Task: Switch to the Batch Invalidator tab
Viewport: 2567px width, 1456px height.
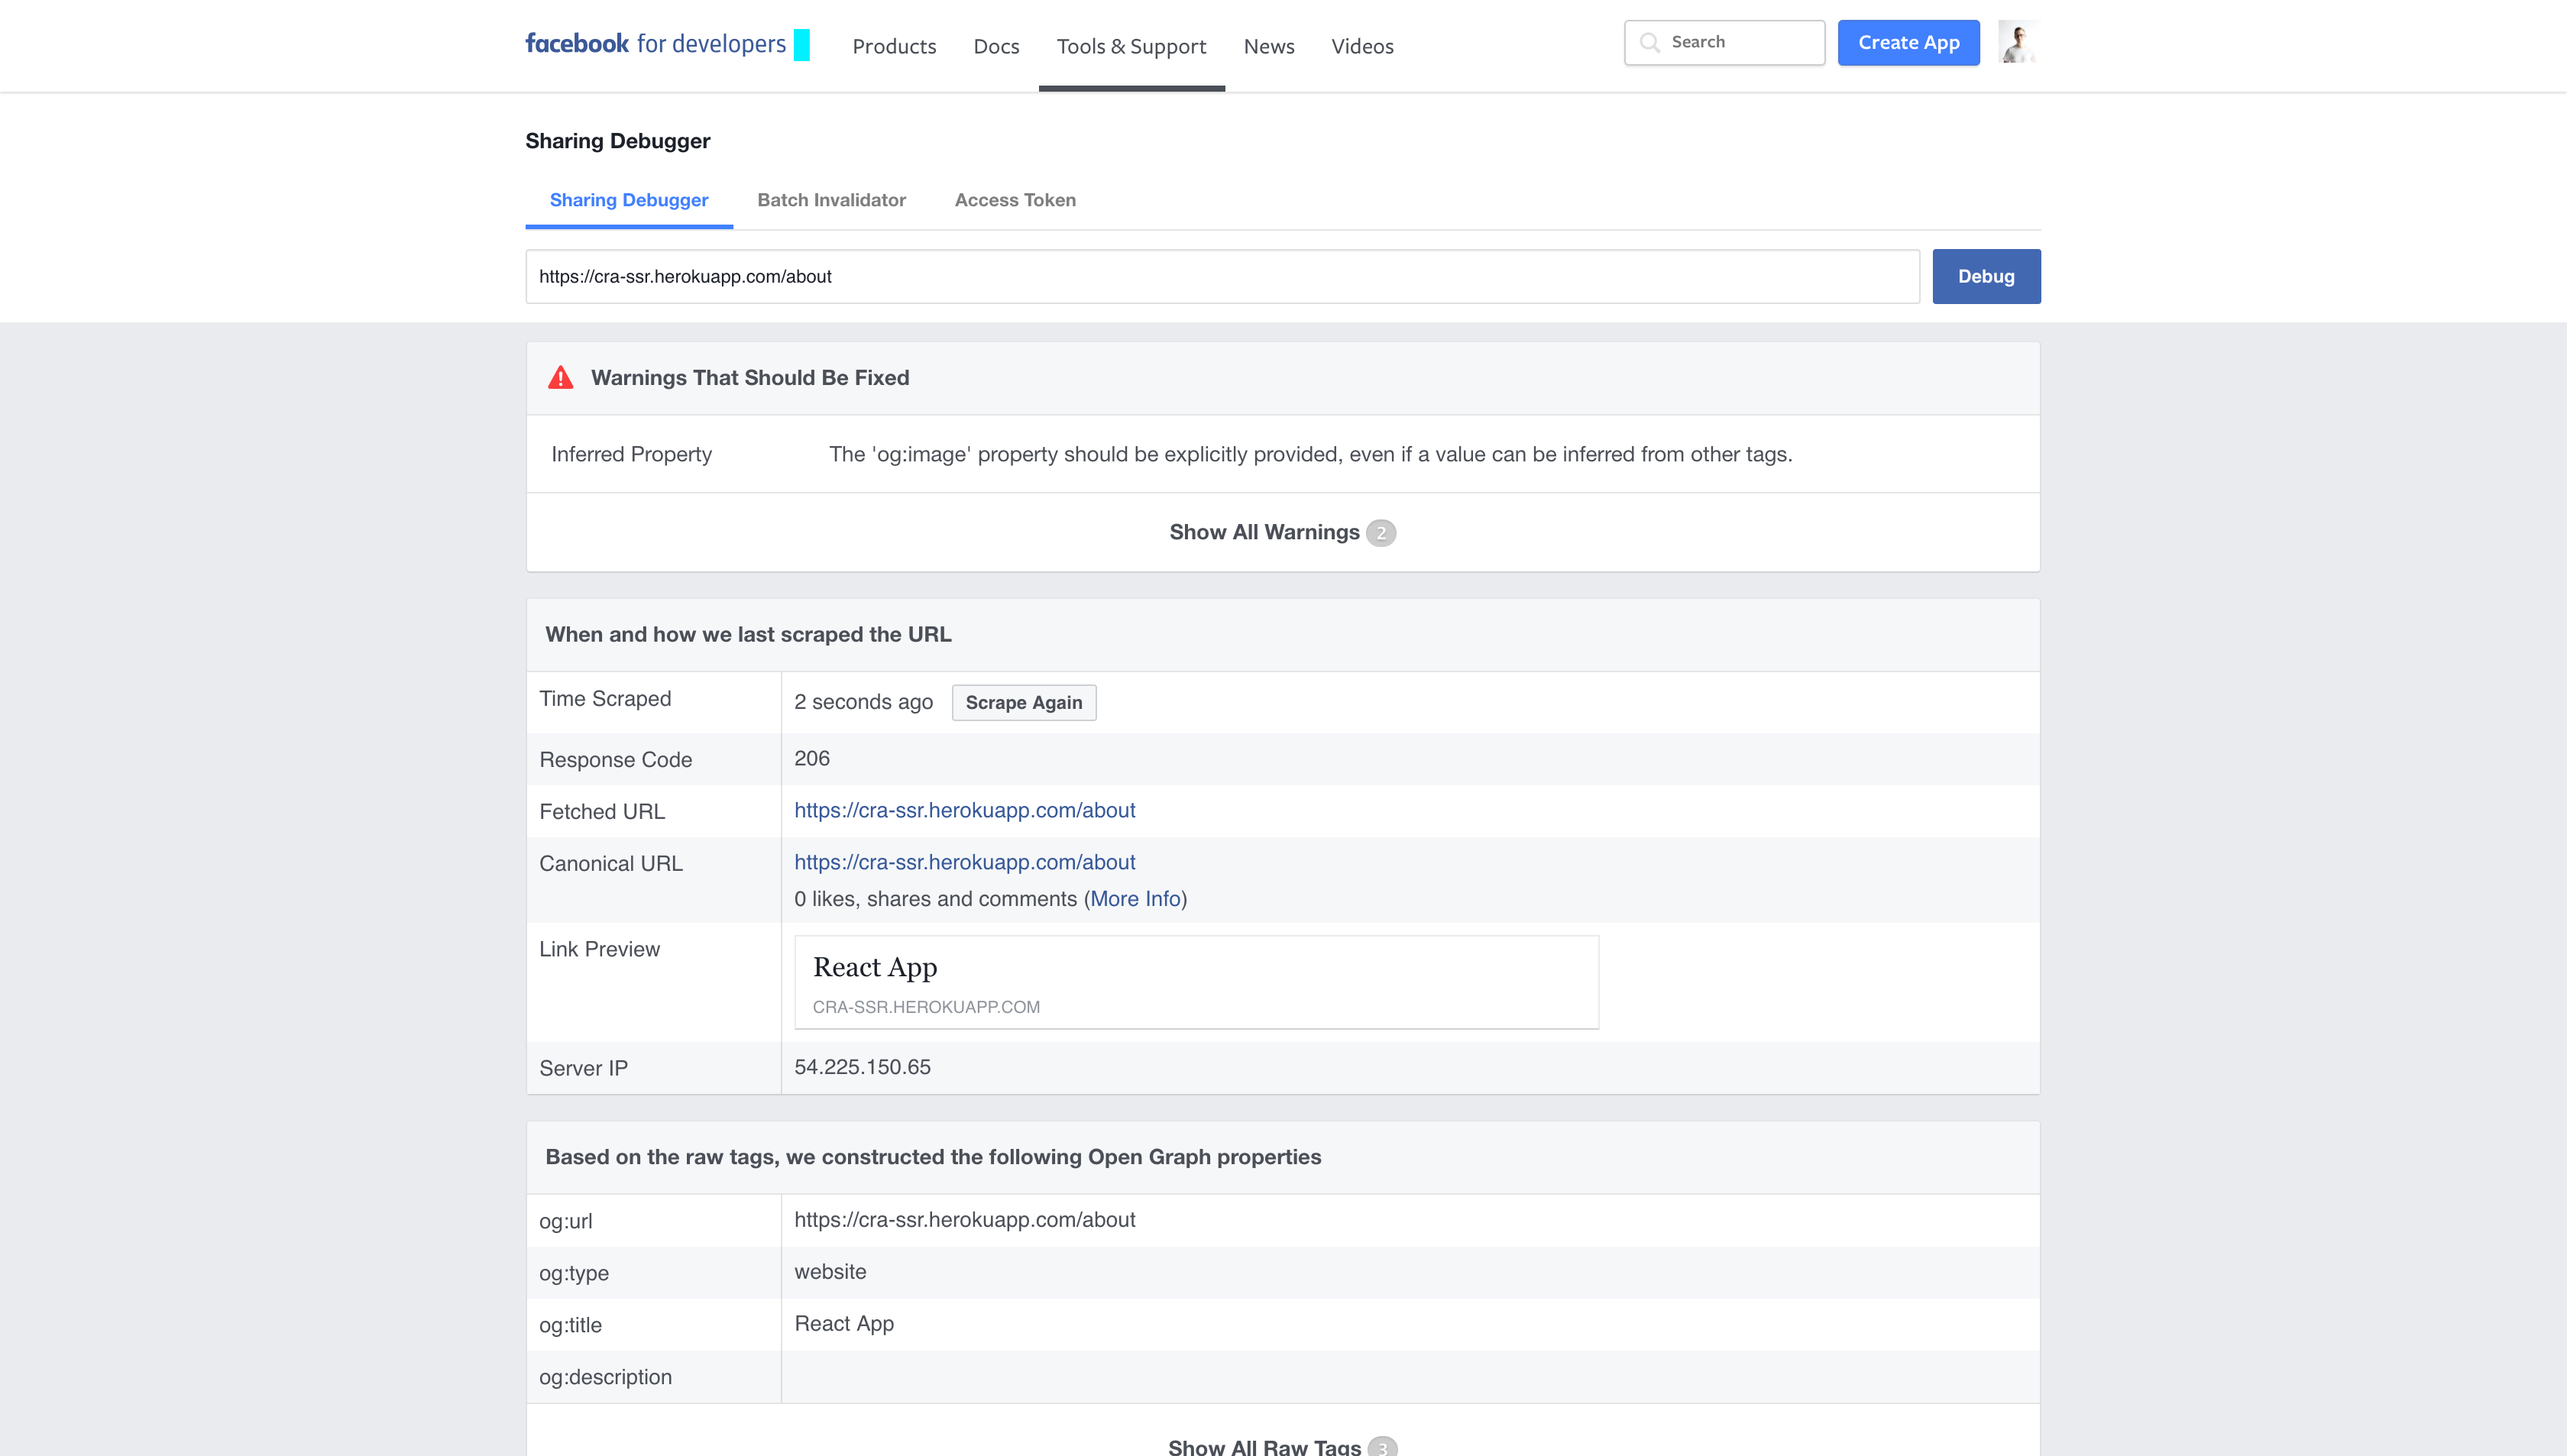Action: click(832, 200)
